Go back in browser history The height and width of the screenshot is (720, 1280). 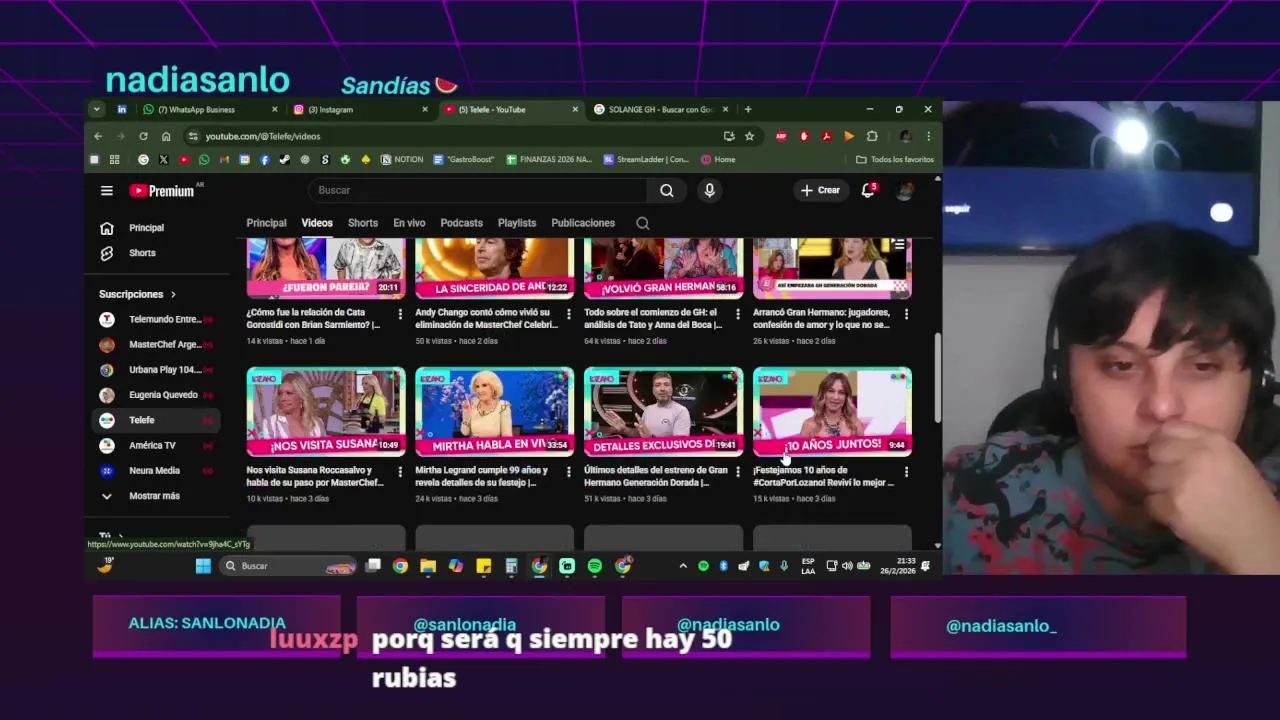(98, 136)
